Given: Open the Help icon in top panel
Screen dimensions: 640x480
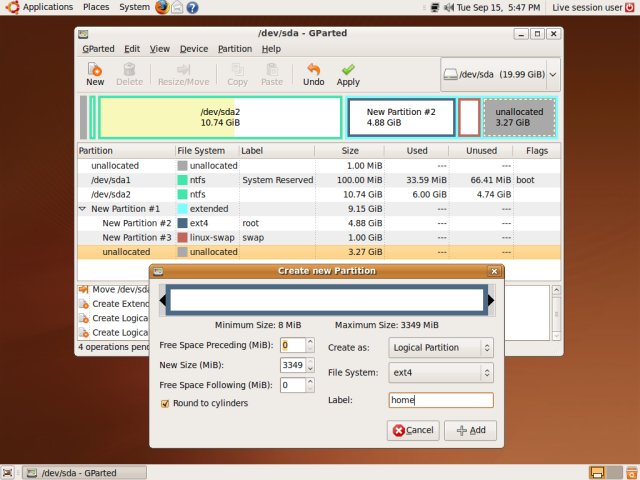Looking at the screenshot, I should click(192, 7).
